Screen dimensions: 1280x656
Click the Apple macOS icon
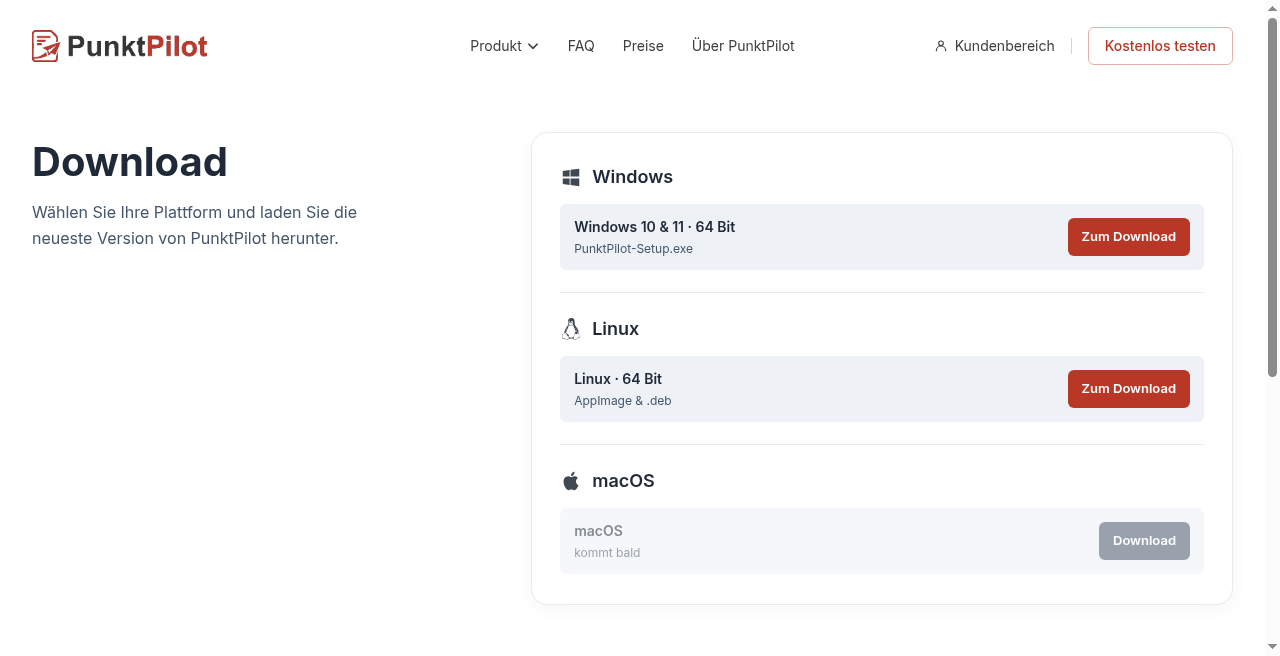[571, 481]
